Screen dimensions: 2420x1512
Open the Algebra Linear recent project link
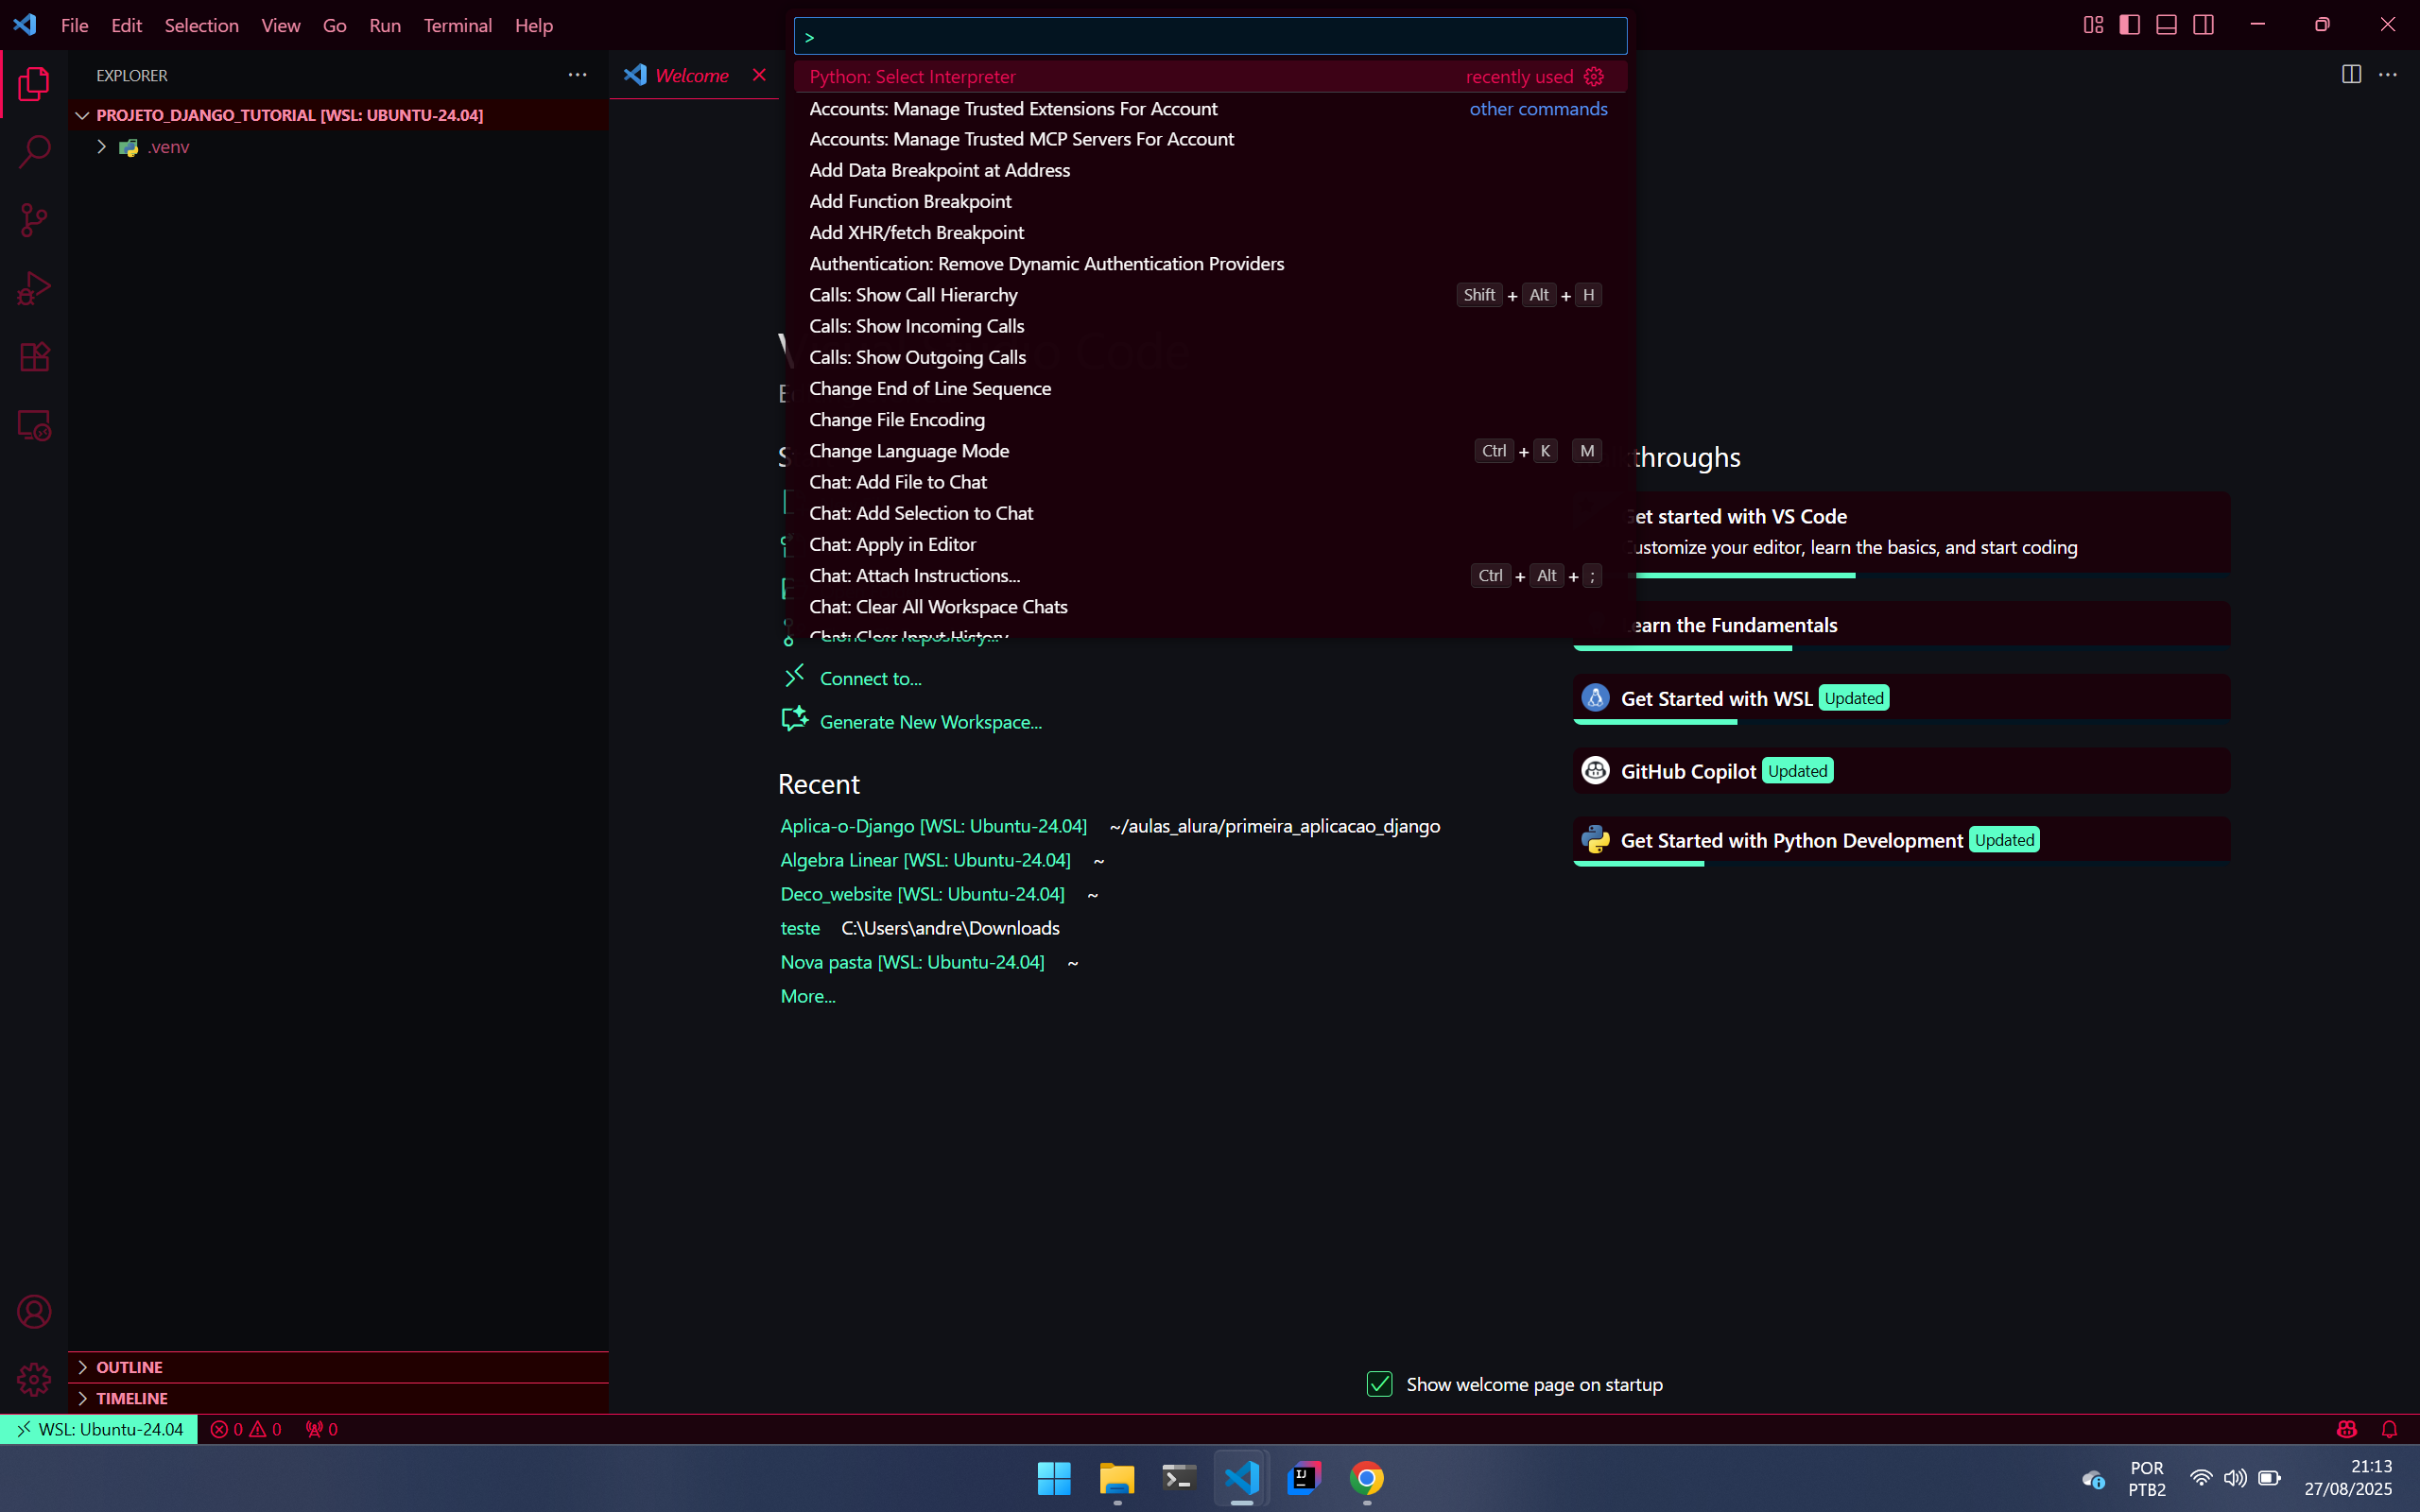(x=925, y=860)
